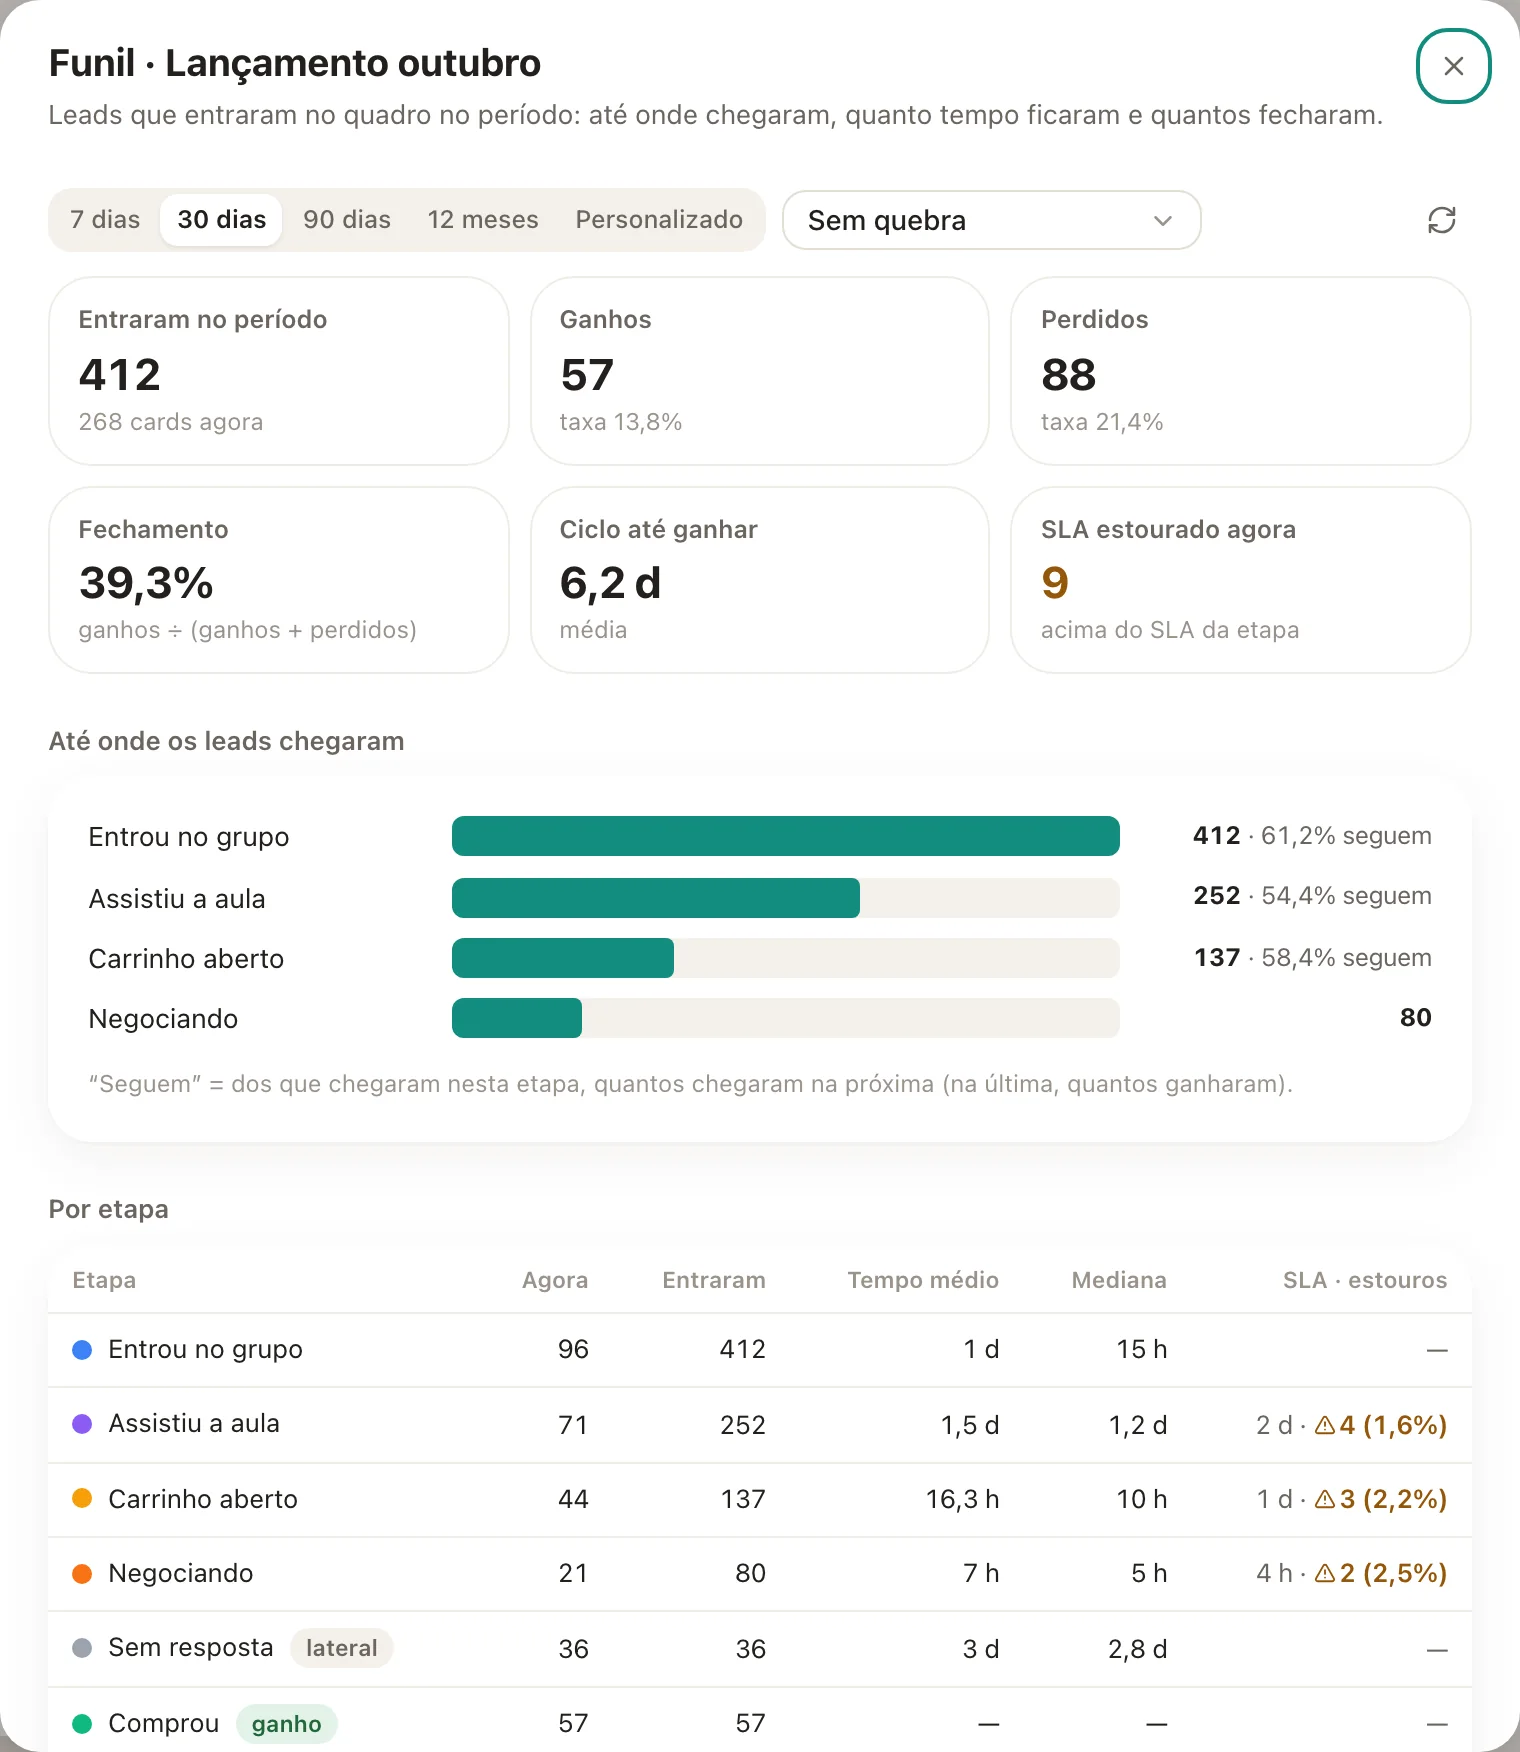This screenshot has width=1520, height=1752.
Task: Close the Funil Lançamento outubro dialog
Action: coord(1454,66)
